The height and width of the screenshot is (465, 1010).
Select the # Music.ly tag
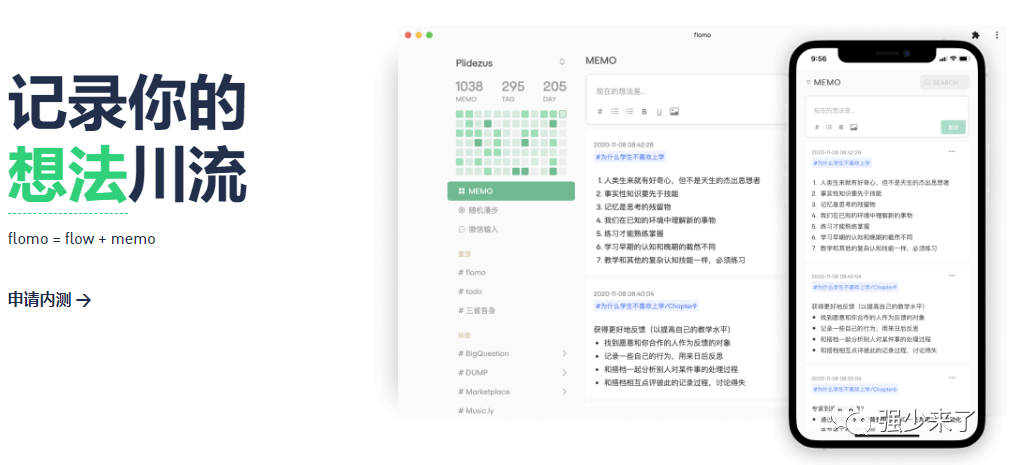tap(476, 410)
